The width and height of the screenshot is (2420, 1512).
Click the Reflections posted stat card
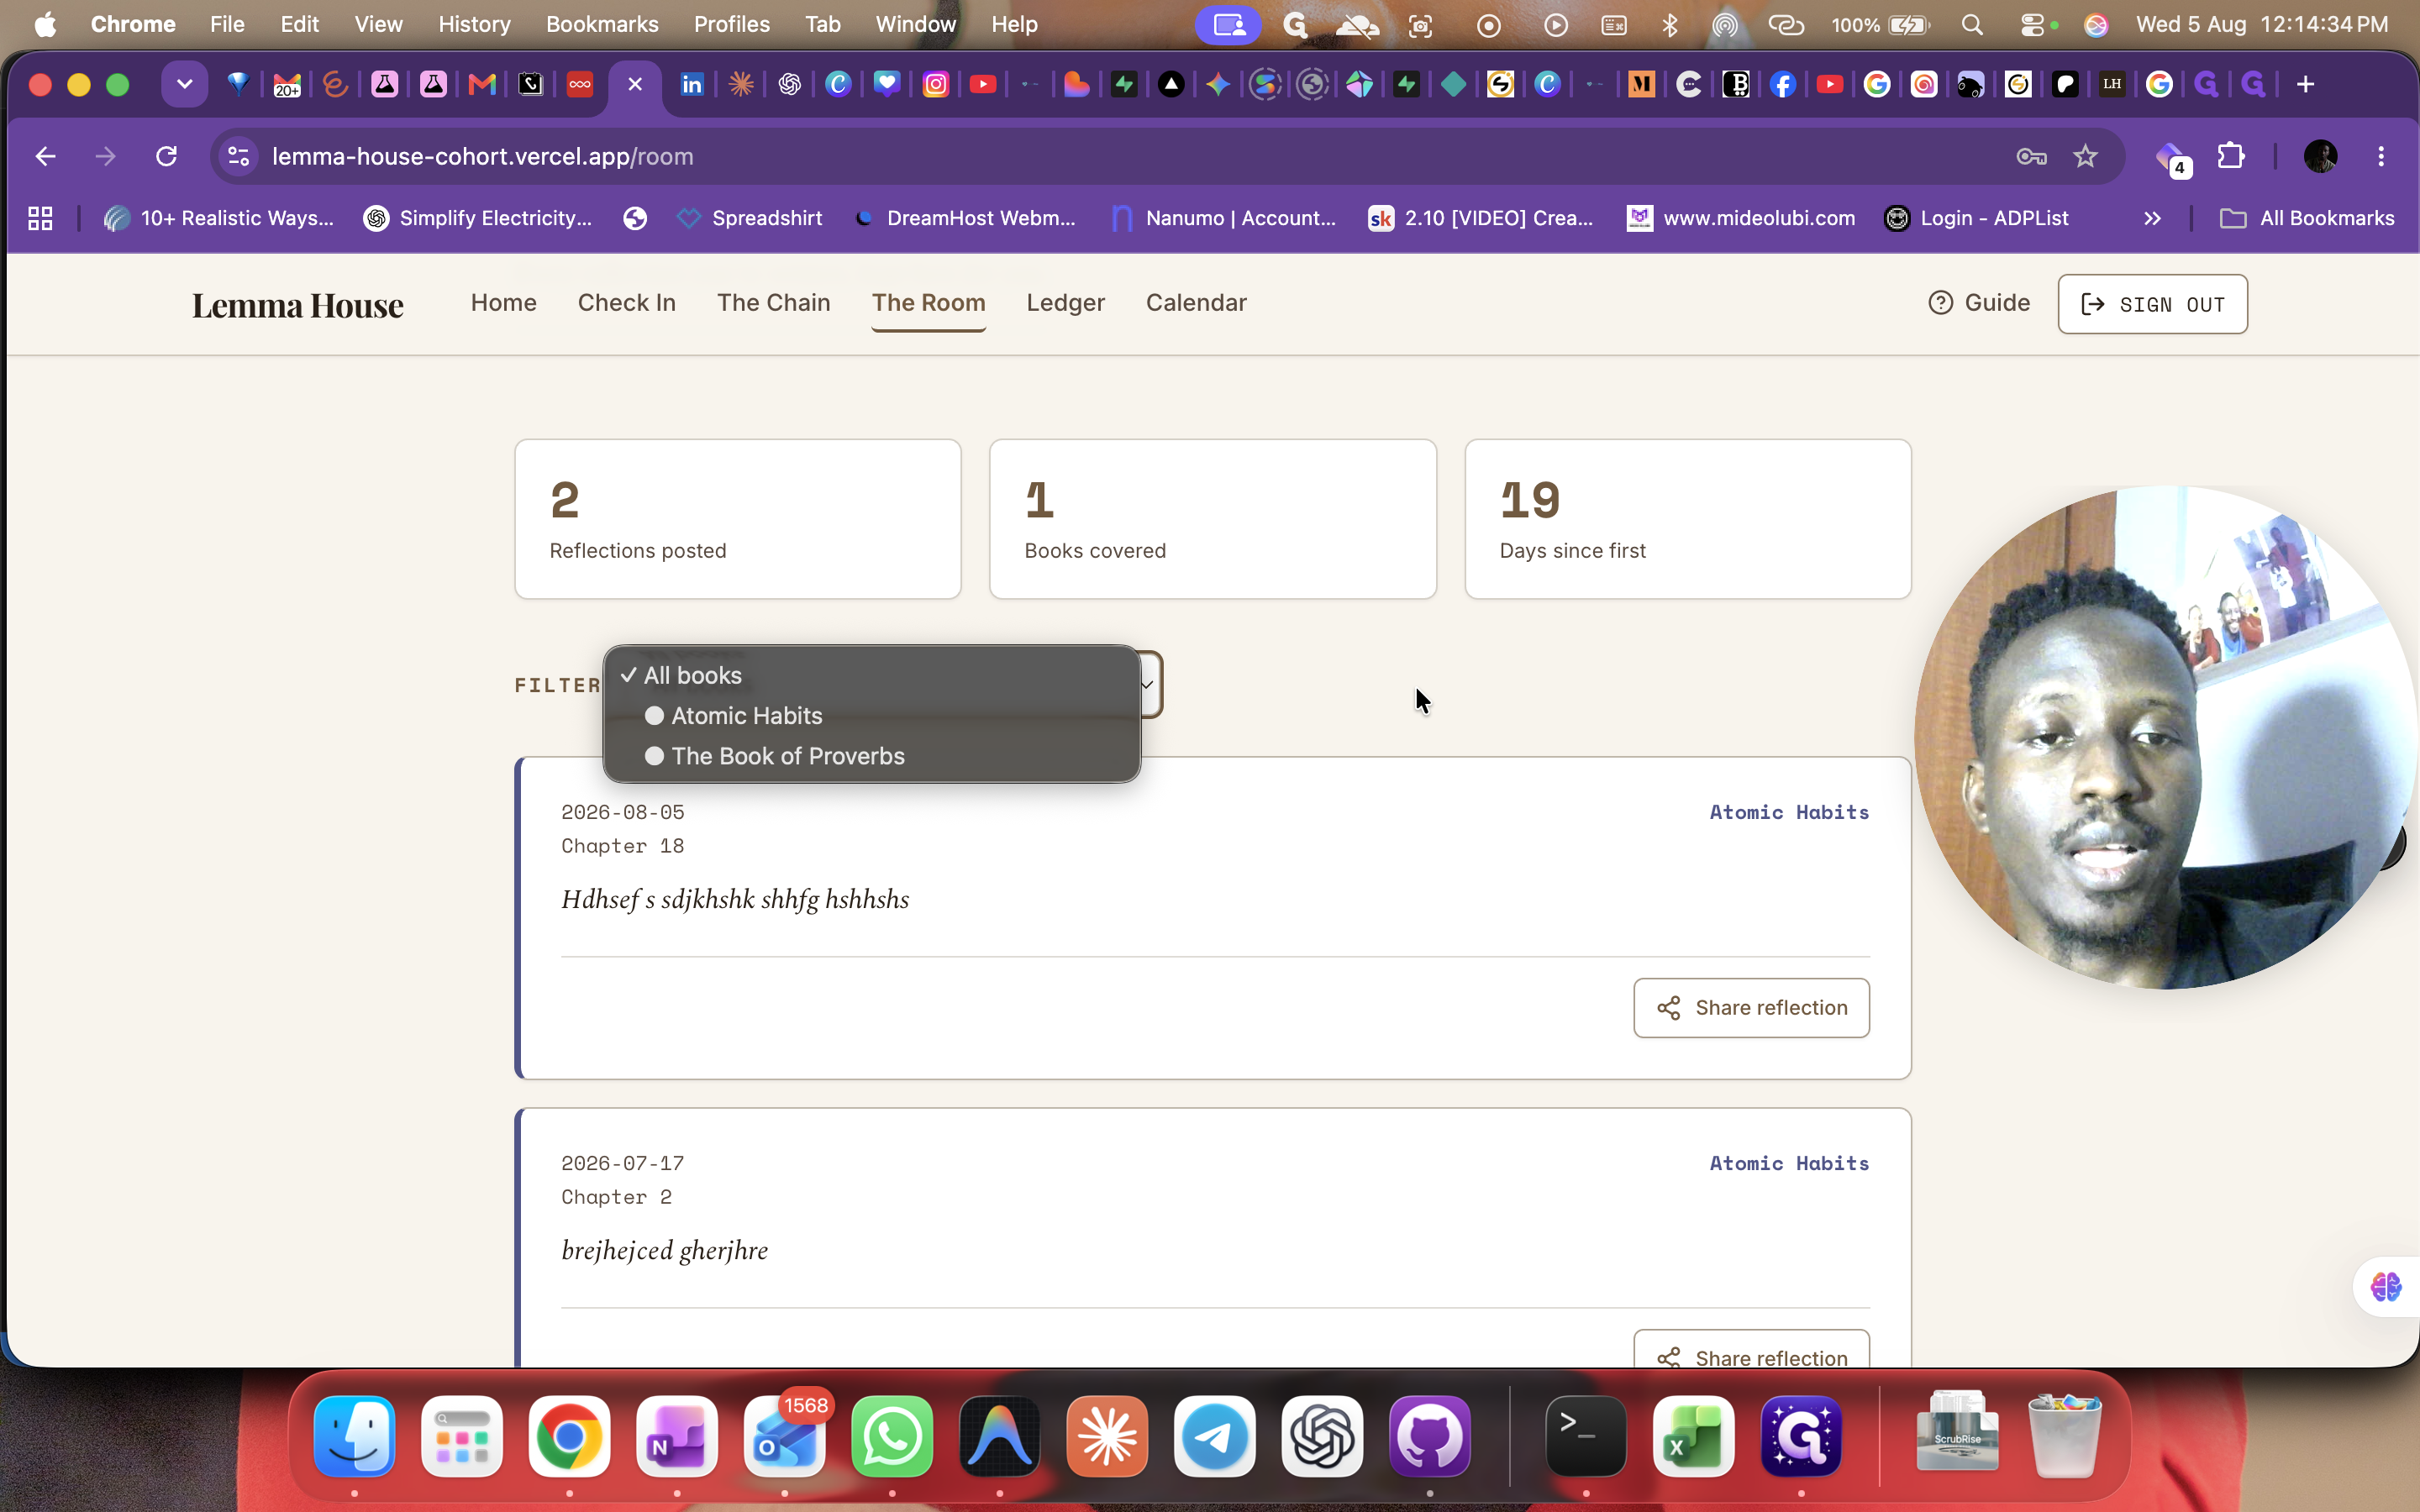click(738, 519)
